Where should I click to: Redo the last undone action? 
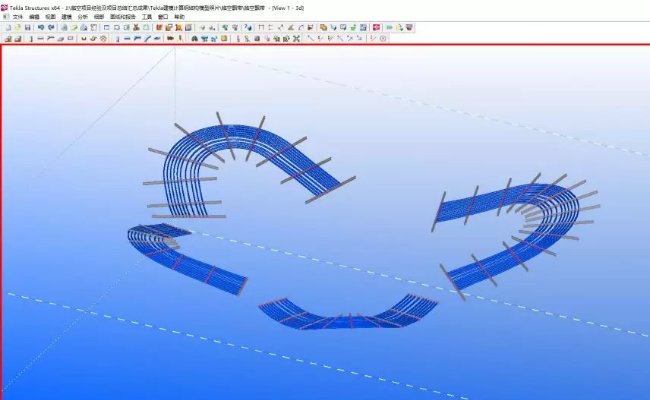pos(51,28)
